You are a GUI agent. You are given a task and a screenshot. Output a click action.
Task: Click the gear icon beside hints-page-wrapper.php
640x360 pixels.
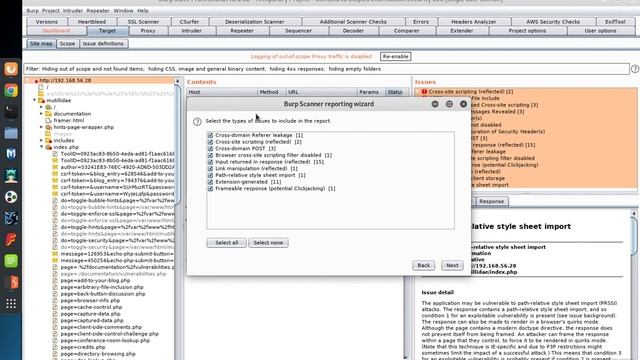point(48,127)
